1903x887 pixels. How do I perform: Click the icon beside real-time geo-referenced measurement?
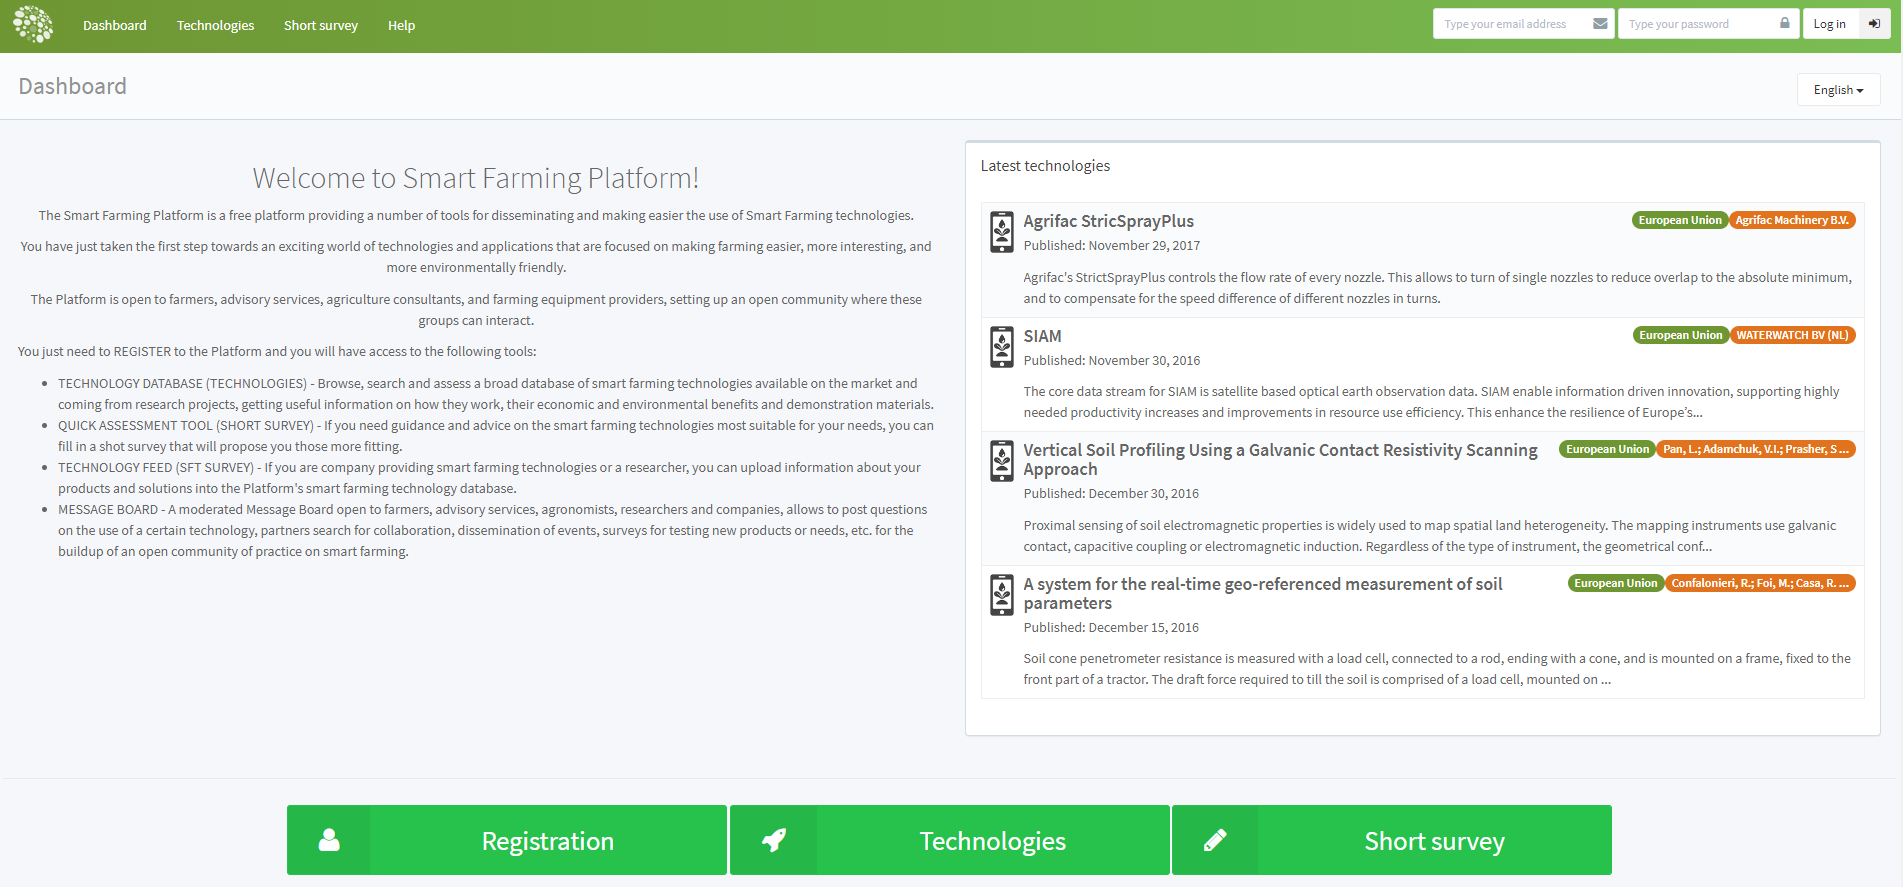(x=1001, y=595)
